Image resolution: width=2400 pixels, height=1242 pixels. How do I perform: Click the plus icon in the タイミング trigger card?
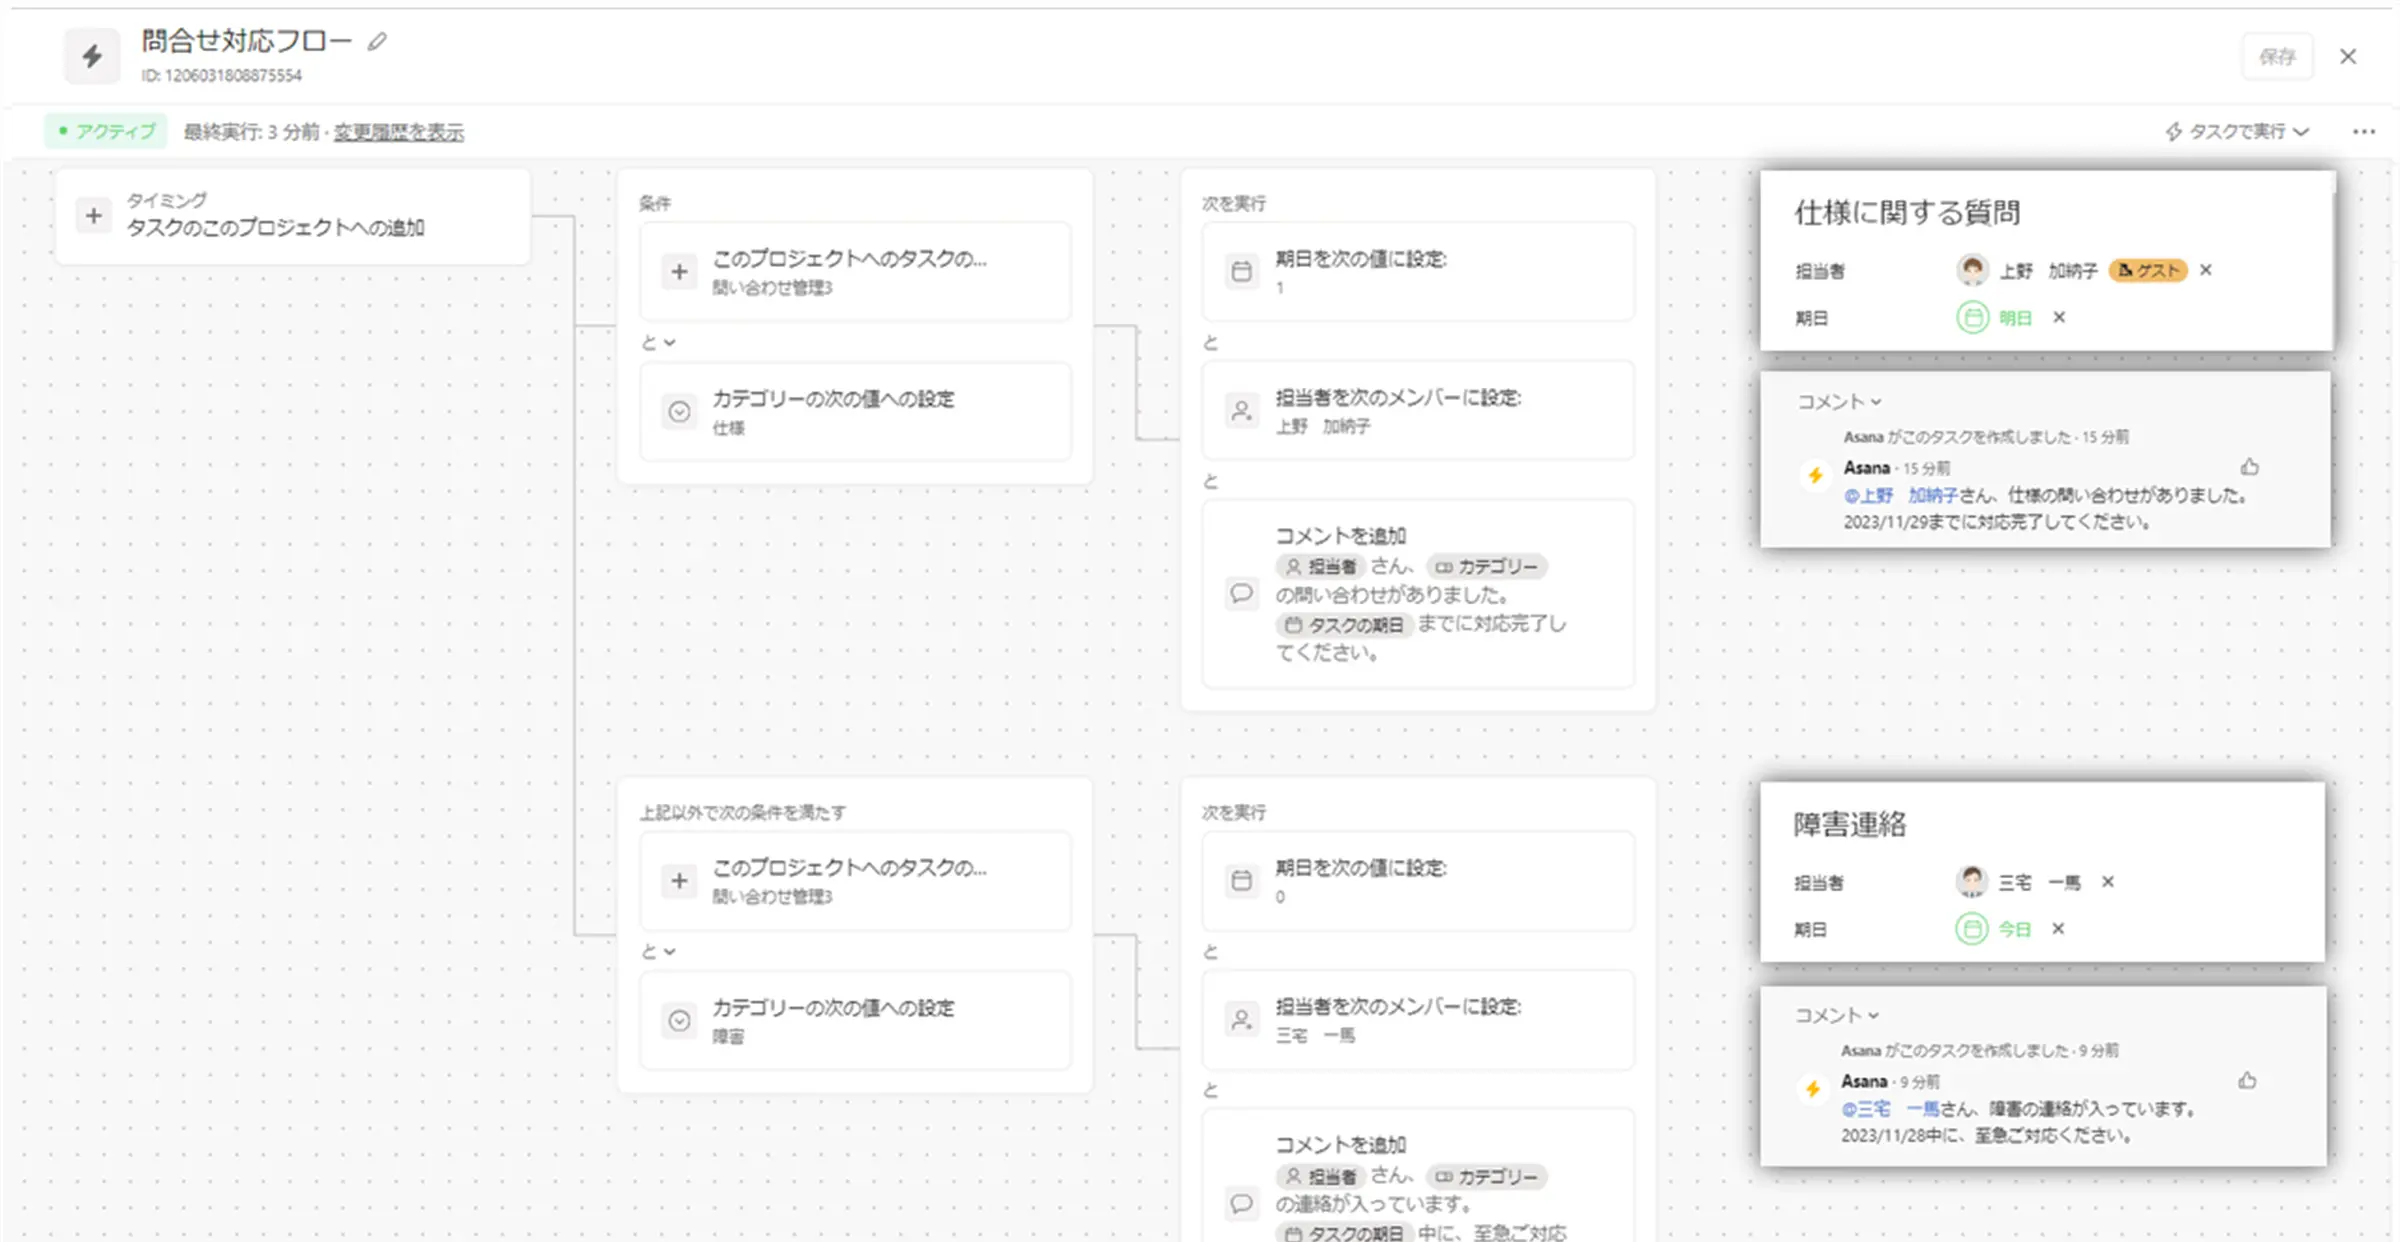point(93,215)
